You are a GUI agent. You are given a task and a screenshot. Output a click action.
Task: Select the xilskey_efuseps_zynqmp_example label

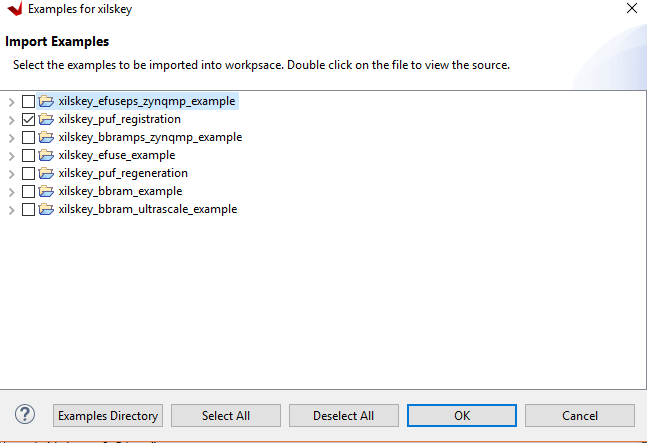(x=147, y=101)
